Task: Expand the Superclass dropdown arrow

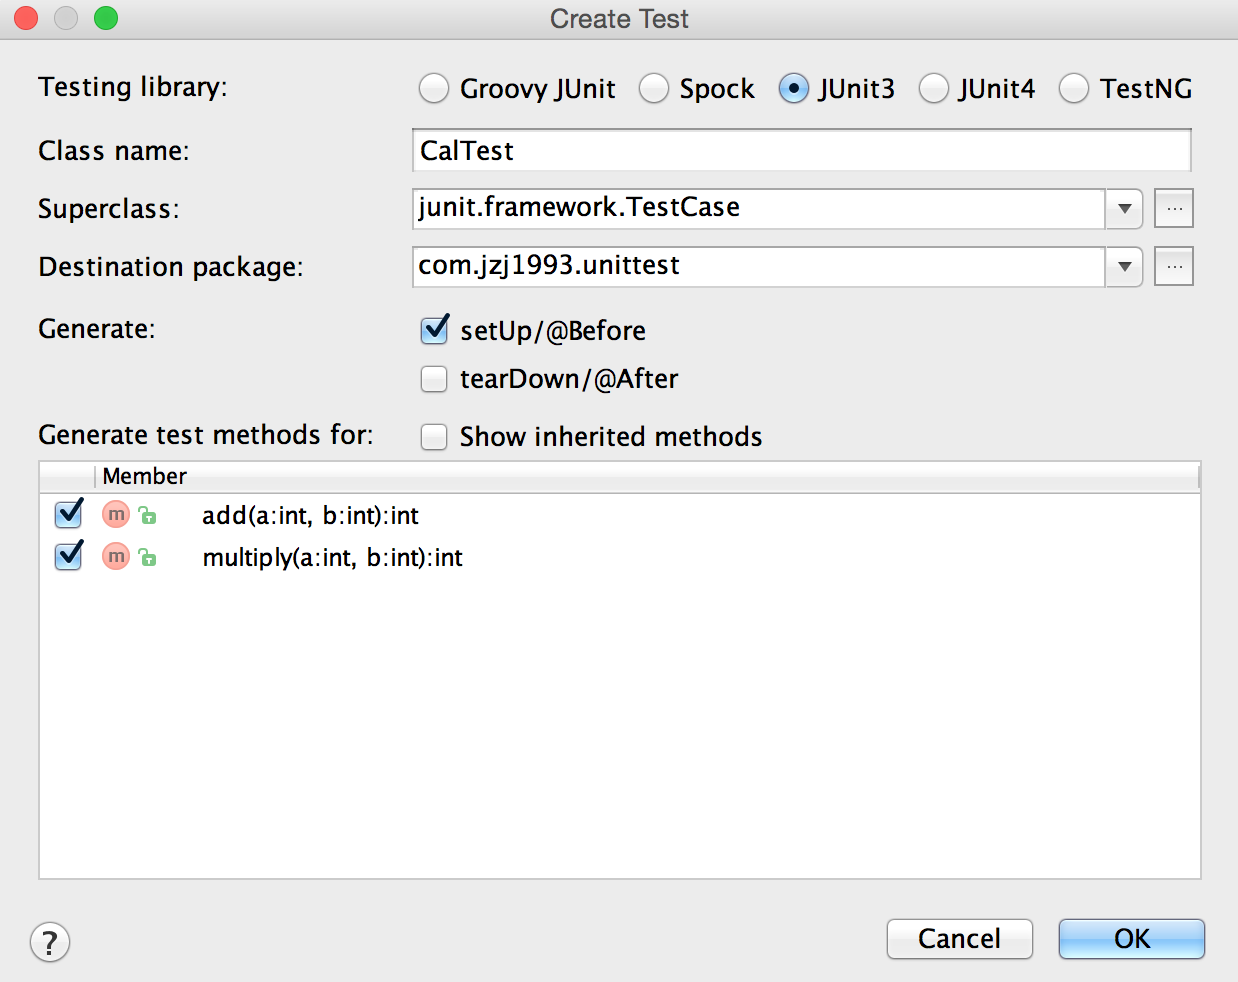Action: point(1124,209)
